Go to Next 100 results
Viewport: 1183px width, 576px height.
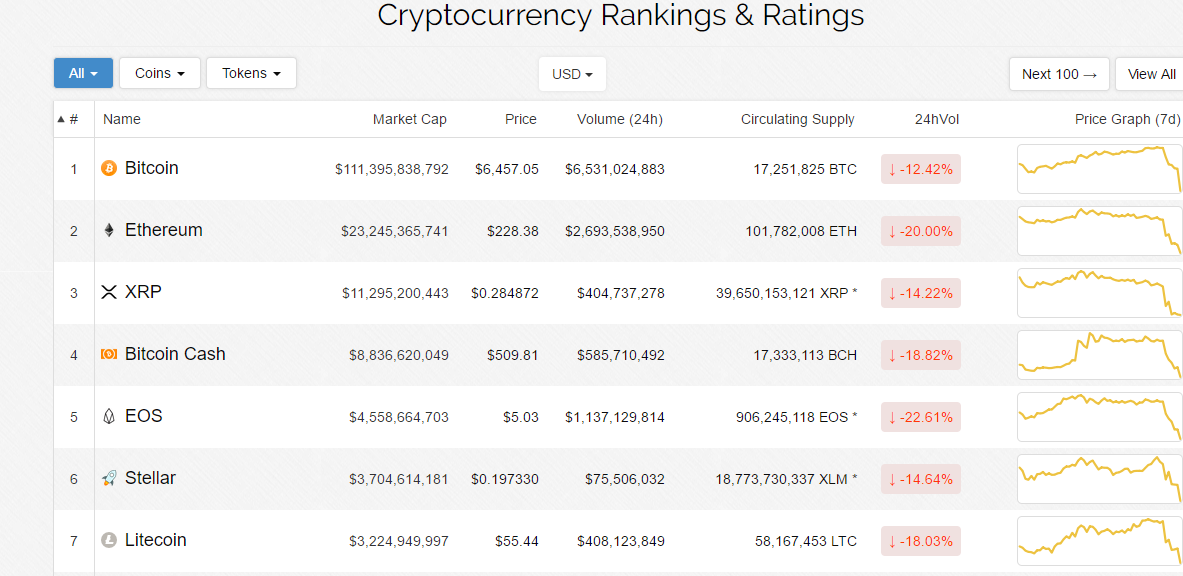1059,74
